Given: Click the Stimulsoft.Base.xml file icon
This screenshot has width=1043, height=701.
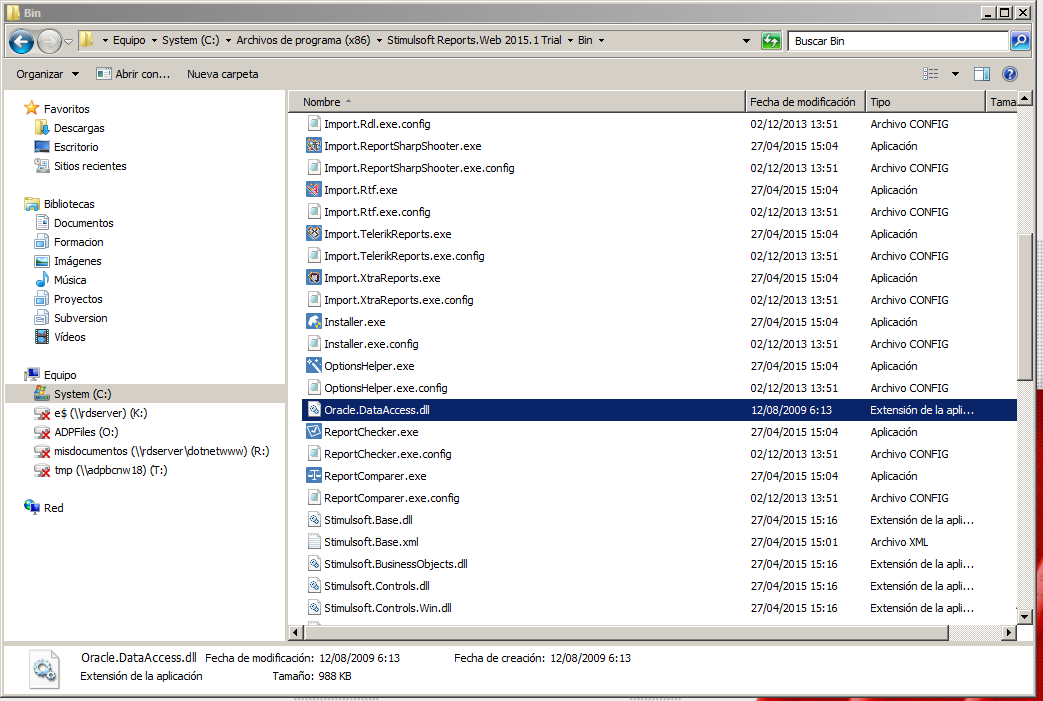Looking at the screenshot, I should [314, 541].
